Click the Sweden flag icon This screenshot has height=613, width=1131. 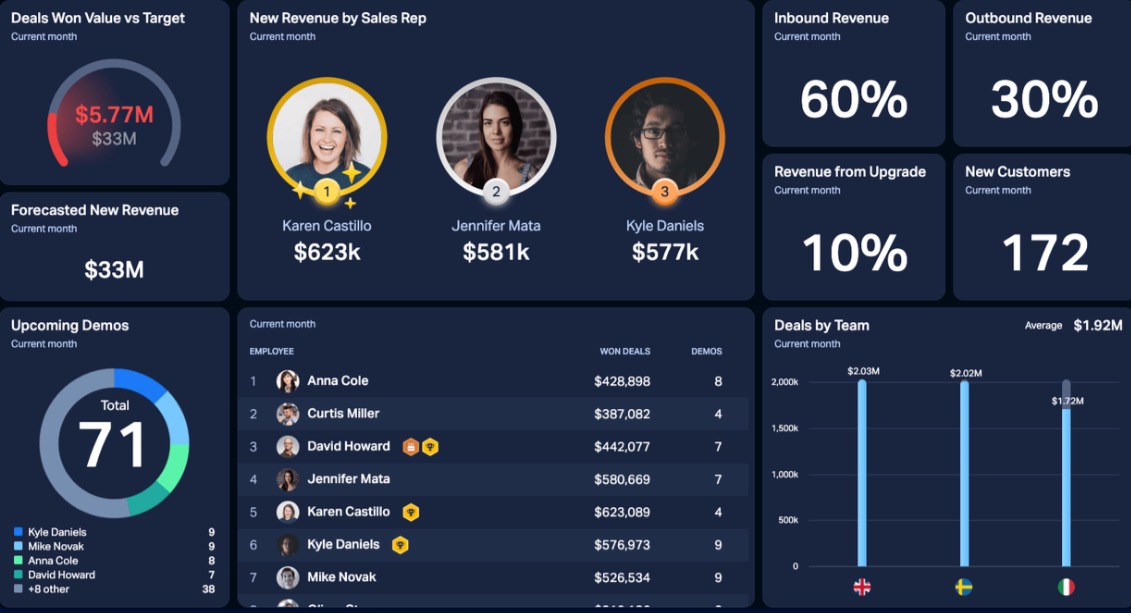point(964,587)
